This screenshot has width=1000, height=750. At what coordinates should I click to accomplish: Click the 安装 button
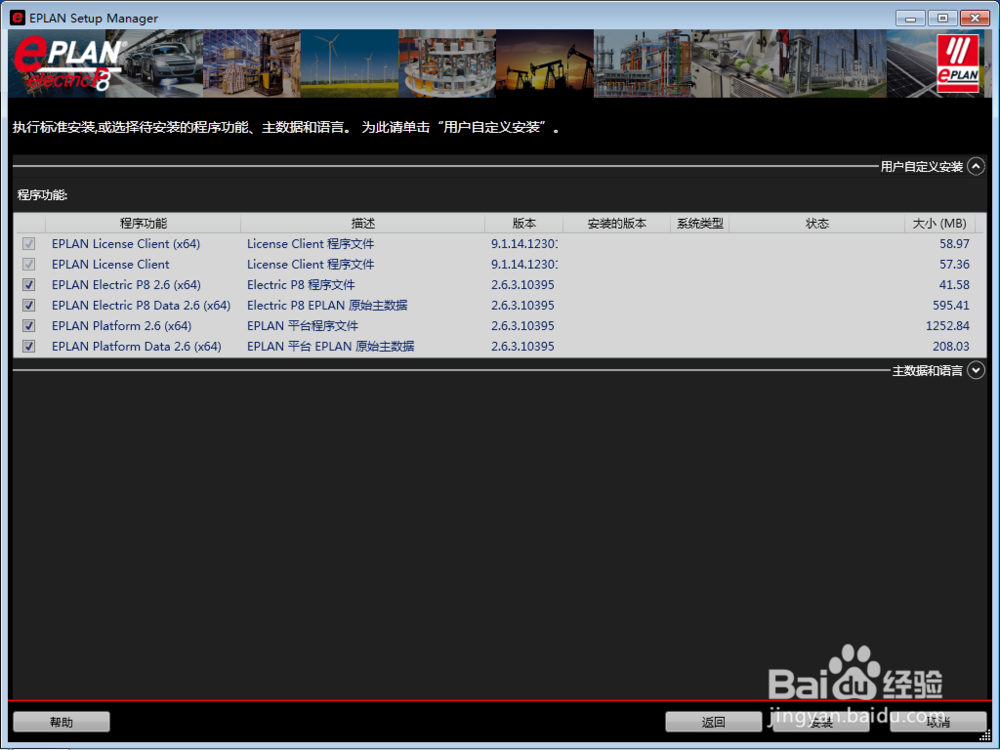(x=821, y=722)
